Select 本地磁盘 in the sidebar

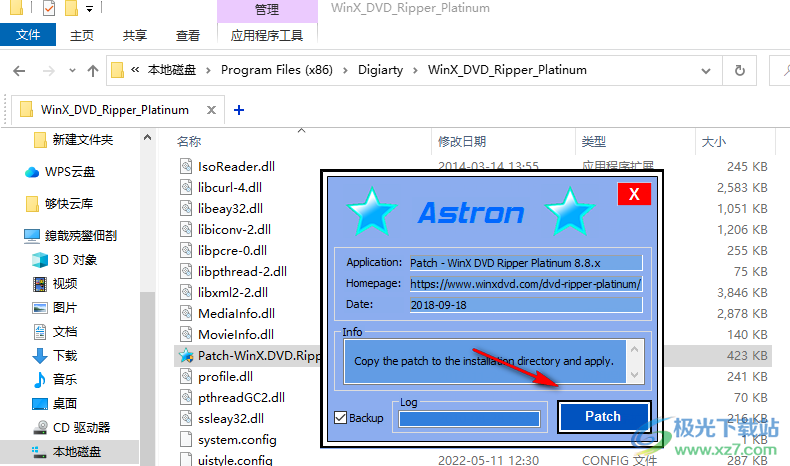(x=77, y=451)
